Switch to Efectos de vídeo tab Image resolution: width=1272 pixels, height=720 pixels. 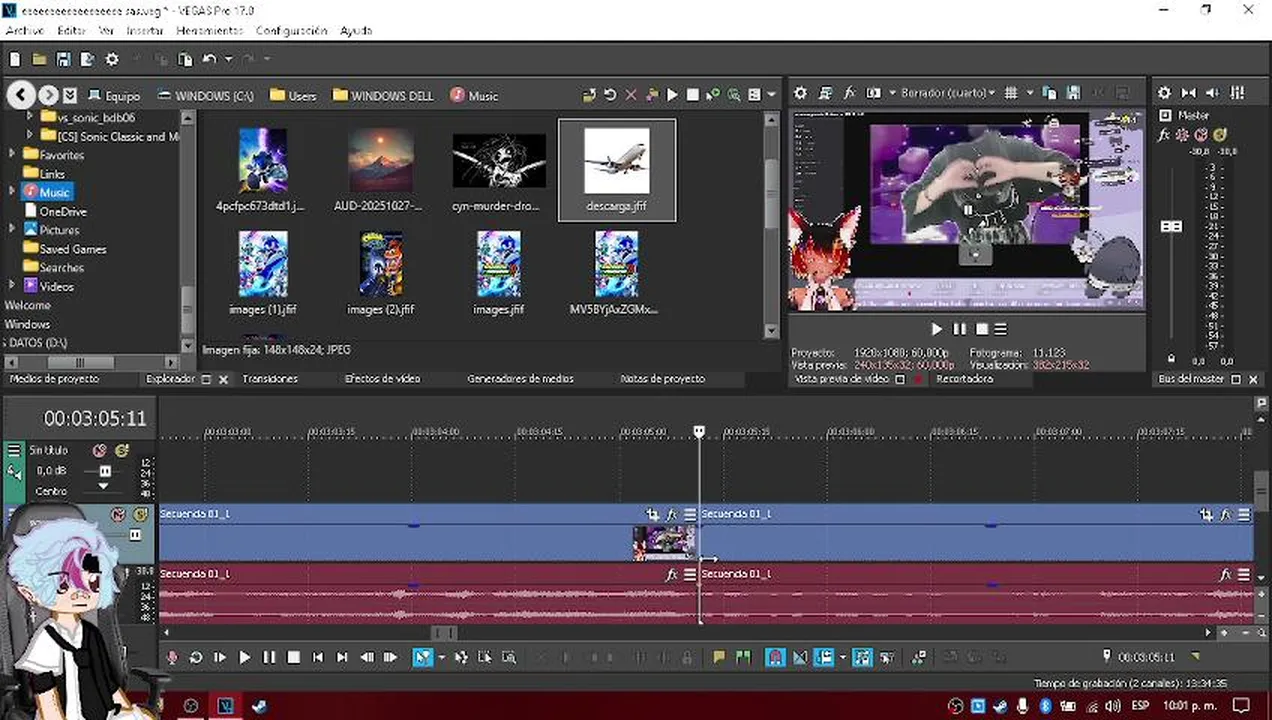click(x=382, y=379)
